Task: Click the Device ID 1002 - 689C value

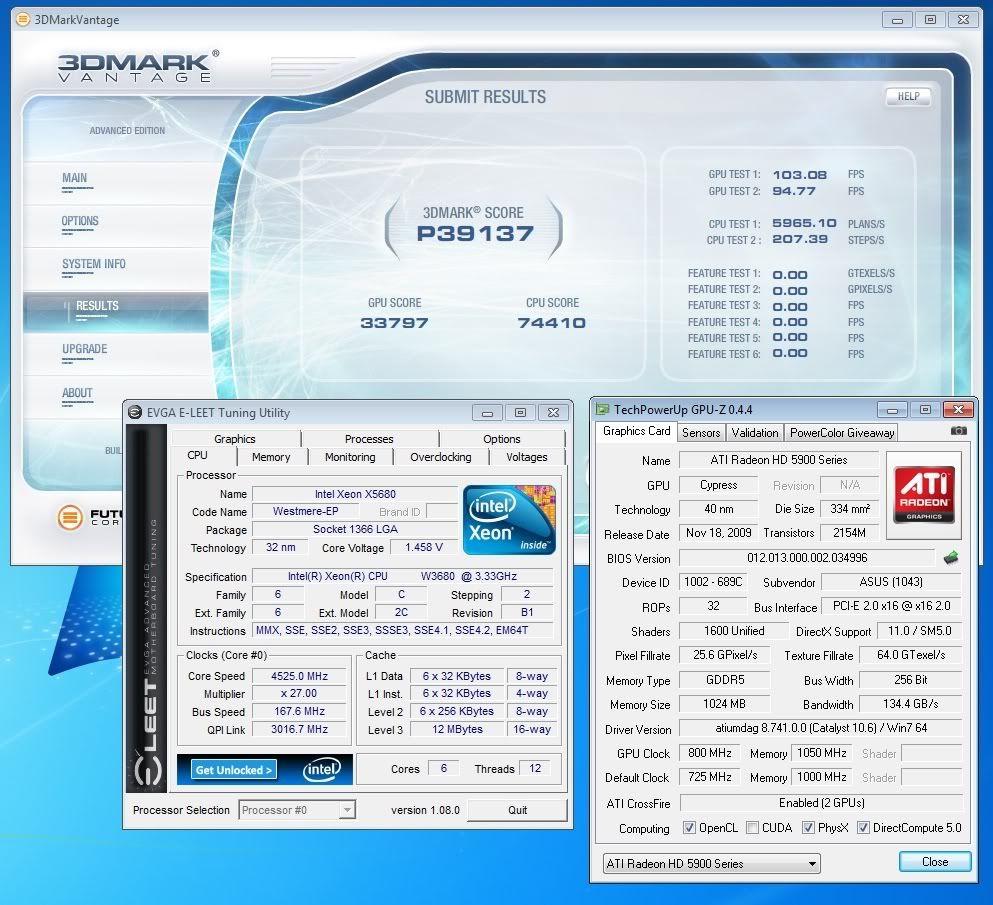Action: pyautogui.click(x=712, y=582)
